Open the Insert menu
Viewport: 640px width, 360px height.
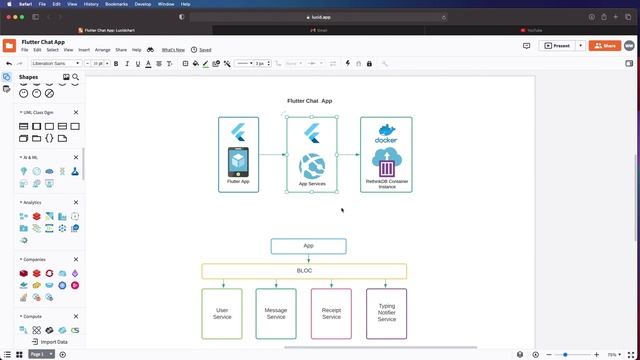[x=84, y=50]
